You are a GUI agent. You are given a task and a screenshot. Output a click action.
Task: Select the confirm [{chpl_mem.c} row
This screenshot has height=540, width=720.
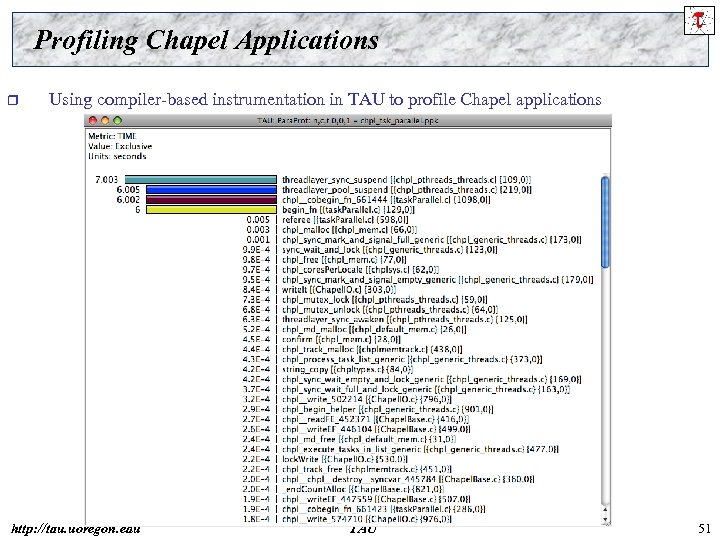coord(341,339)
